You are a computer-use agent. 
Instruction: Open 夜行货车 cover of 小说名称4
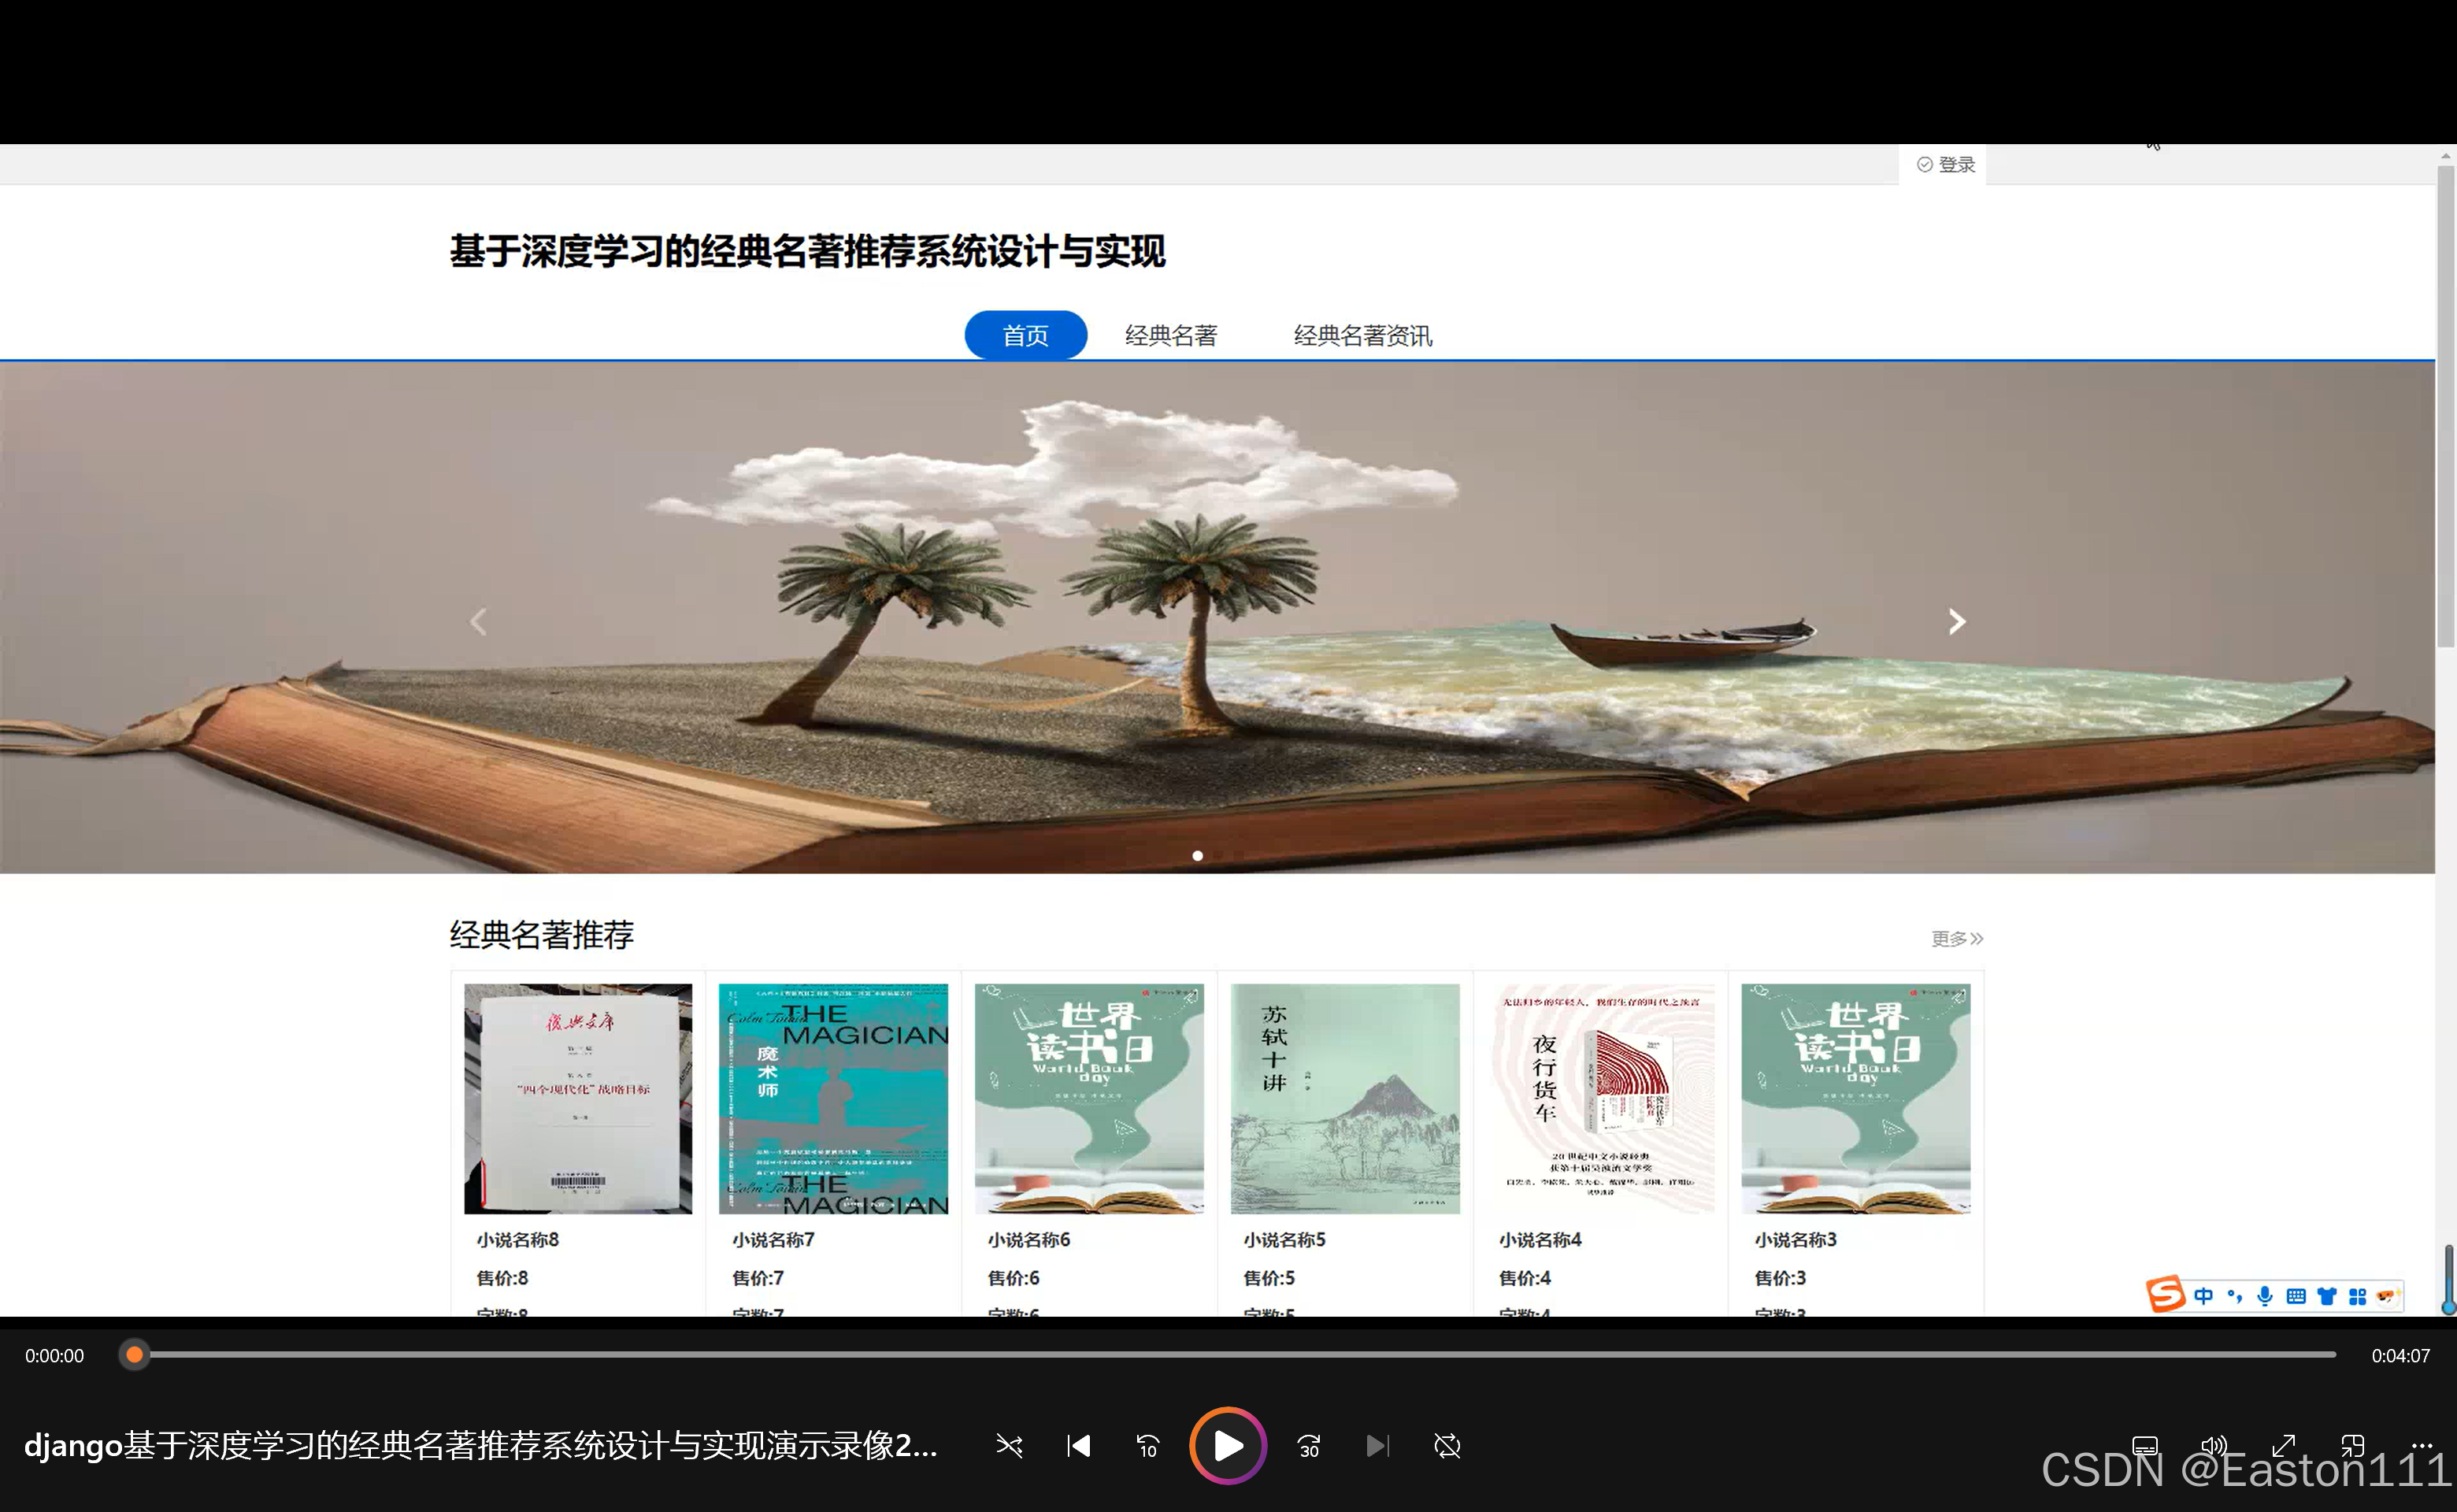point(1601,1098)
